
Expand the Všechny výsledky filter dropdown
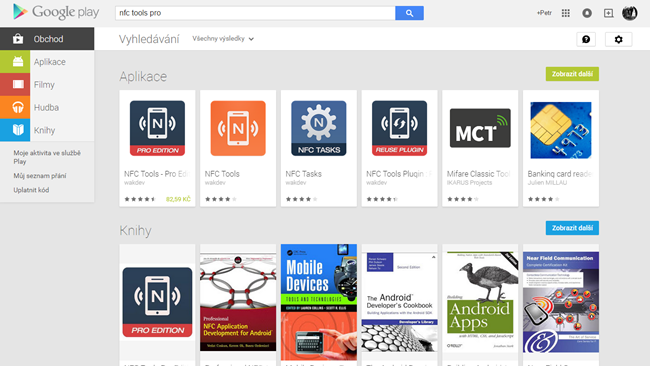click(223, 39)
